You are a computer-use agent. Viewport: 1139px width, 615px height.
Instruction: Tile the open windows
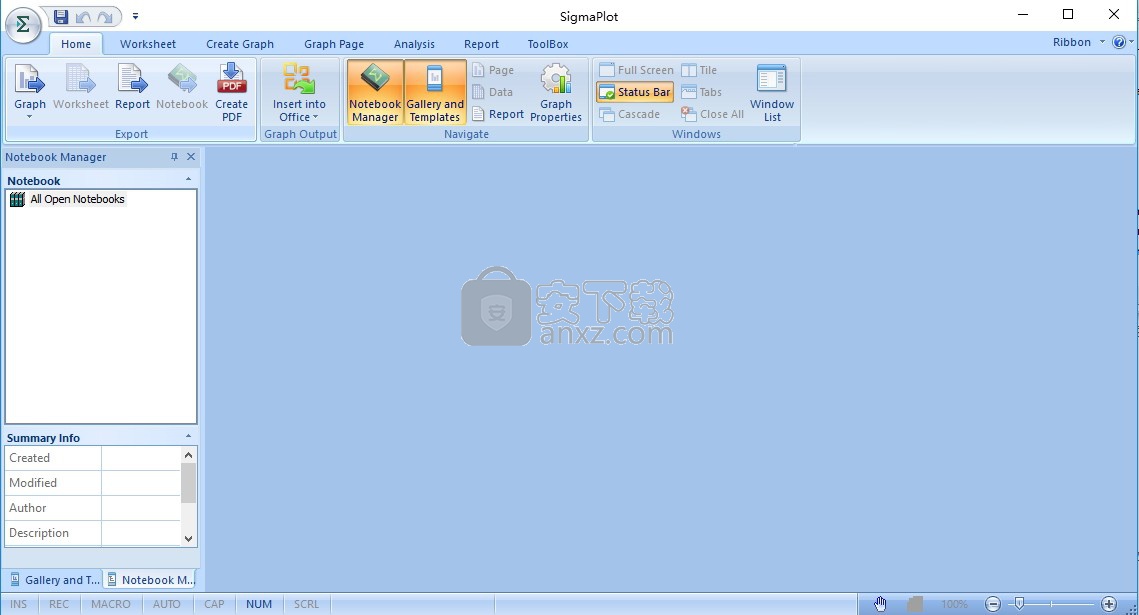[699, 70]
